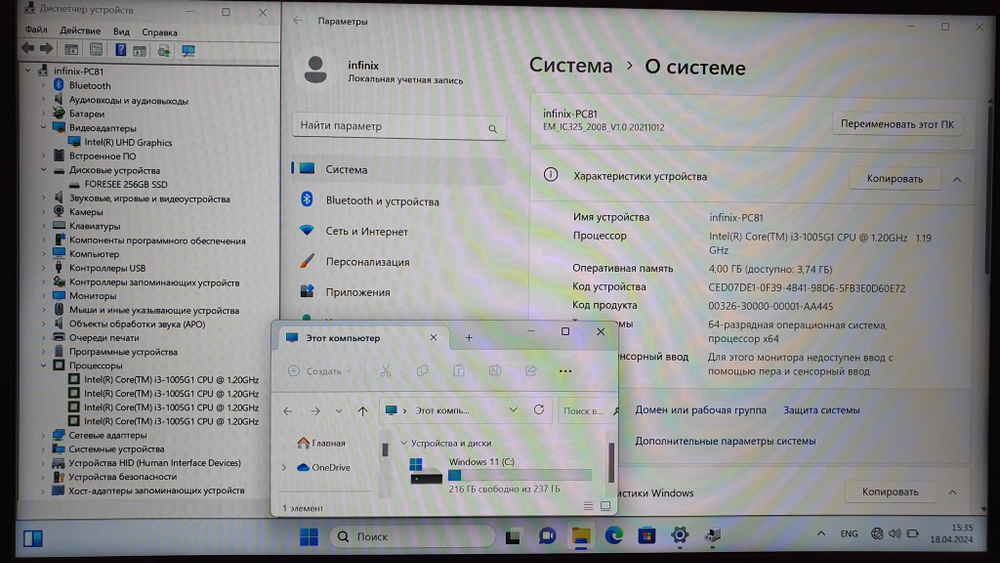Image resolution: width=1000 pixels, height=563 pixels.
Task: Click the Найти параметр search field
Action: coord(399,126)
